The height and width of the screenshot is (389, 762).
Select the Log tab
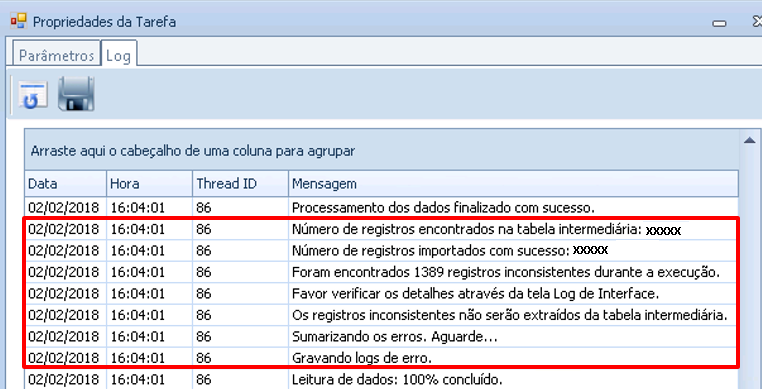click(x=119, y=54)
